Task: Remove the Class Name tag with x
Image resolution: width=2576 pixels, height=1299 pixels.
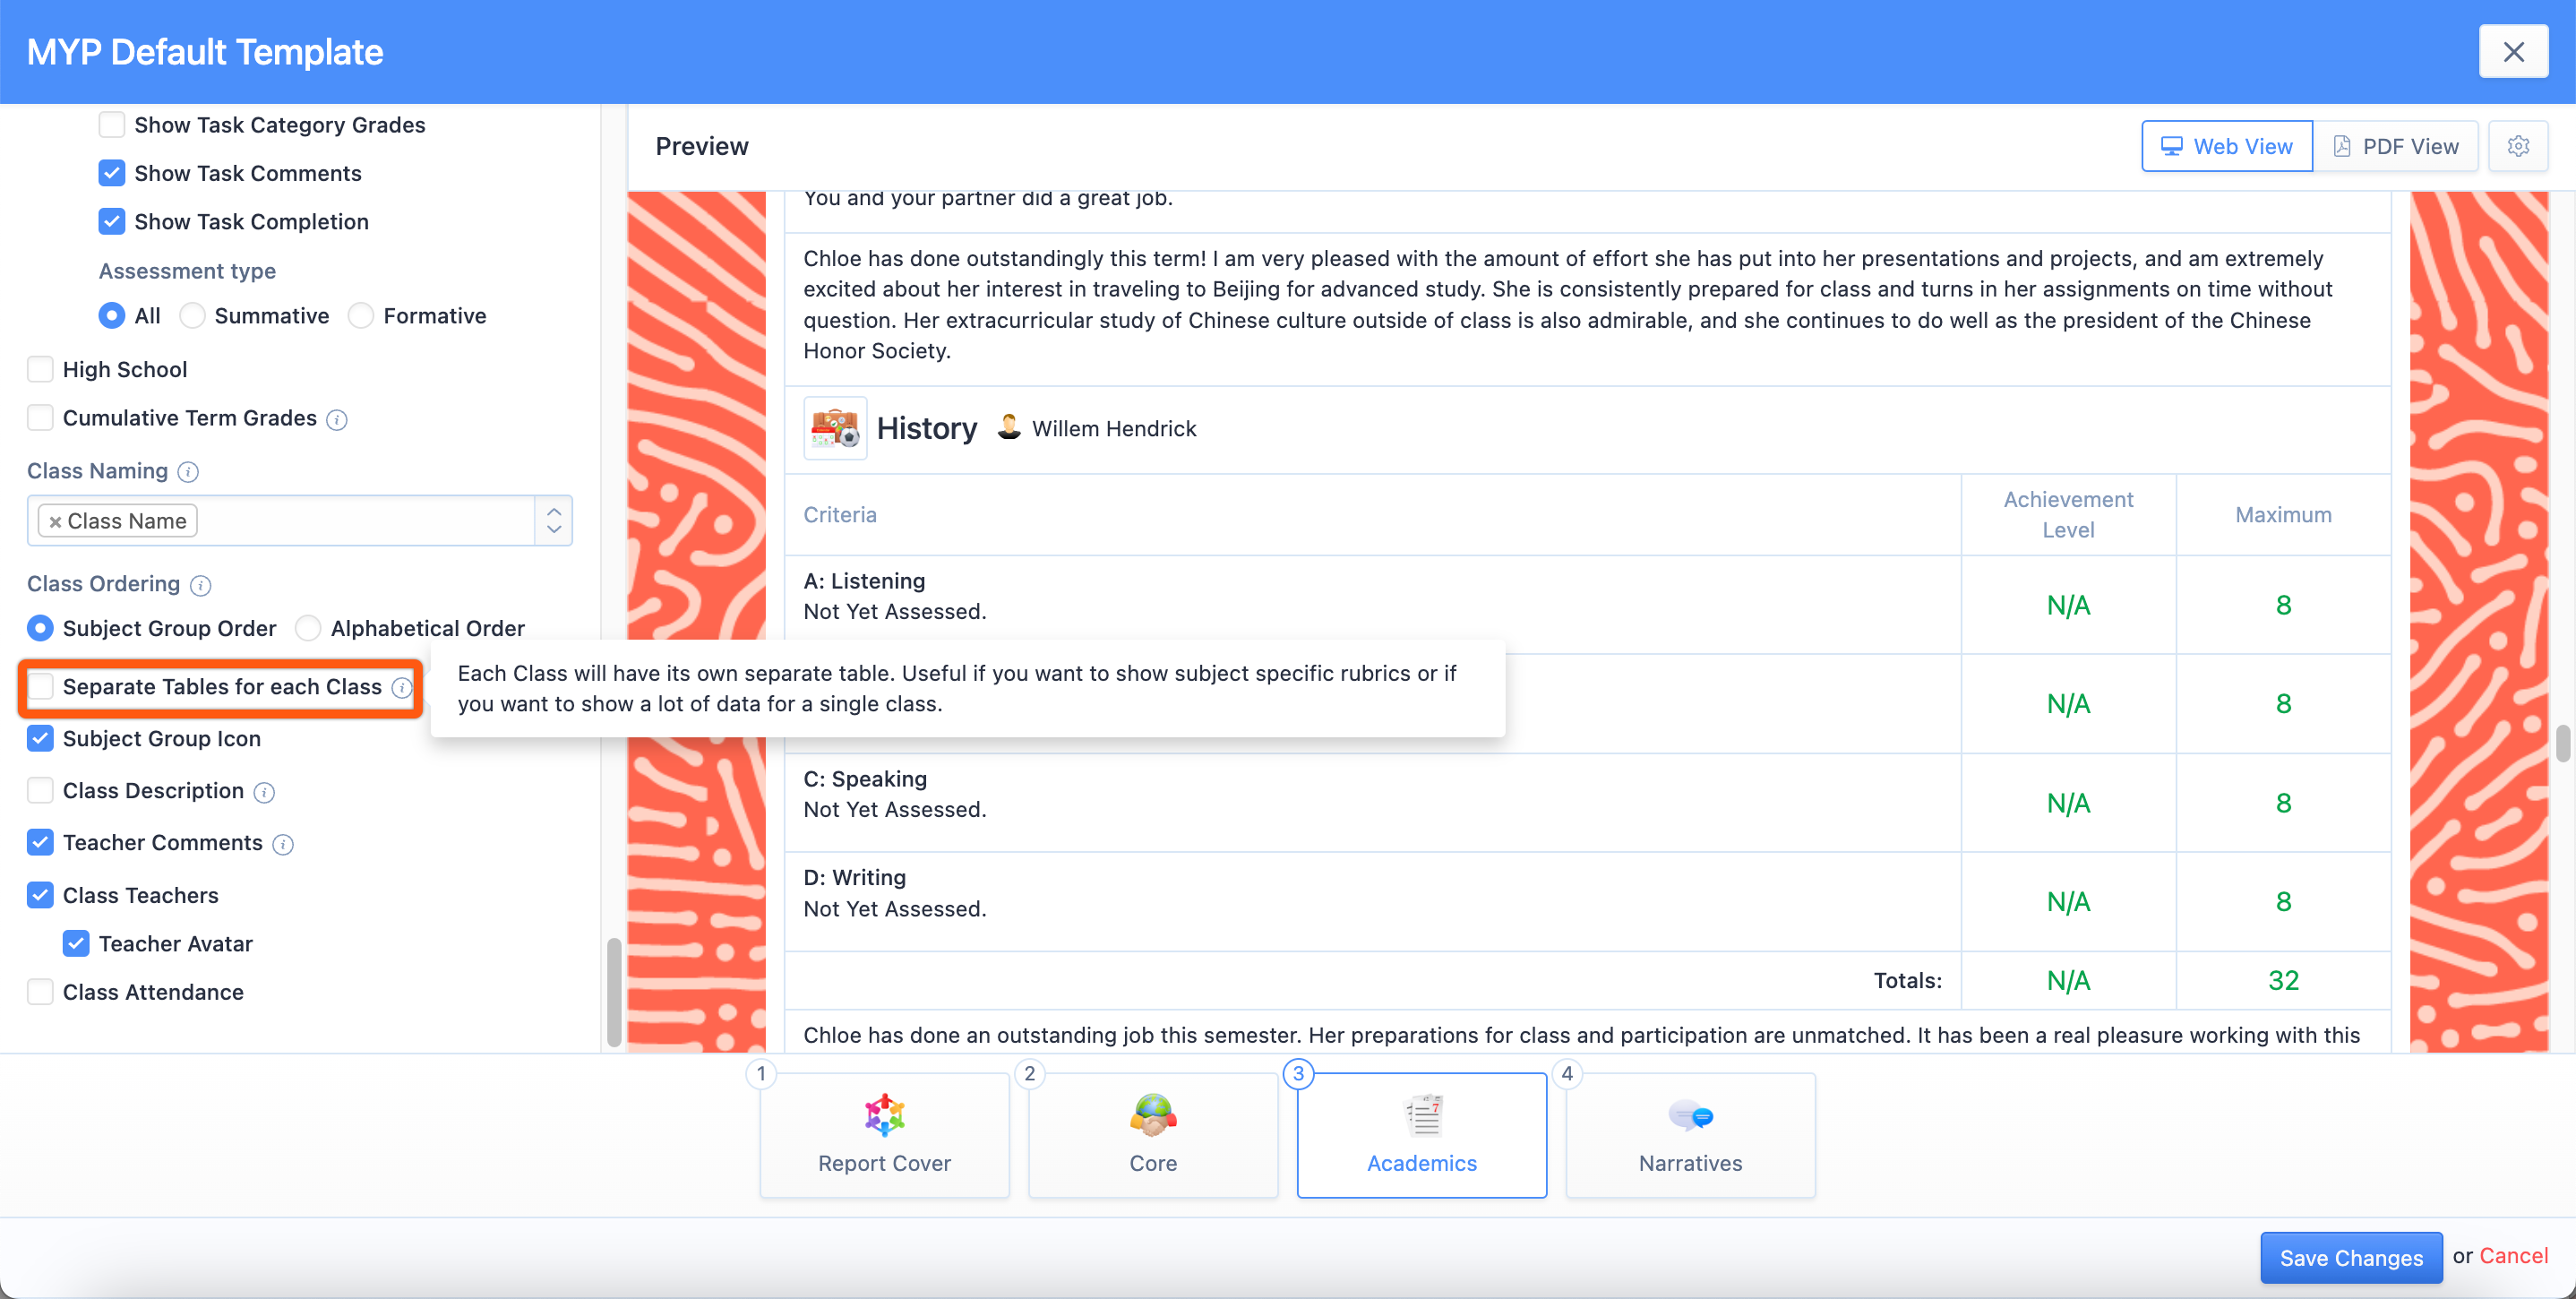Action: click(55, 522)
